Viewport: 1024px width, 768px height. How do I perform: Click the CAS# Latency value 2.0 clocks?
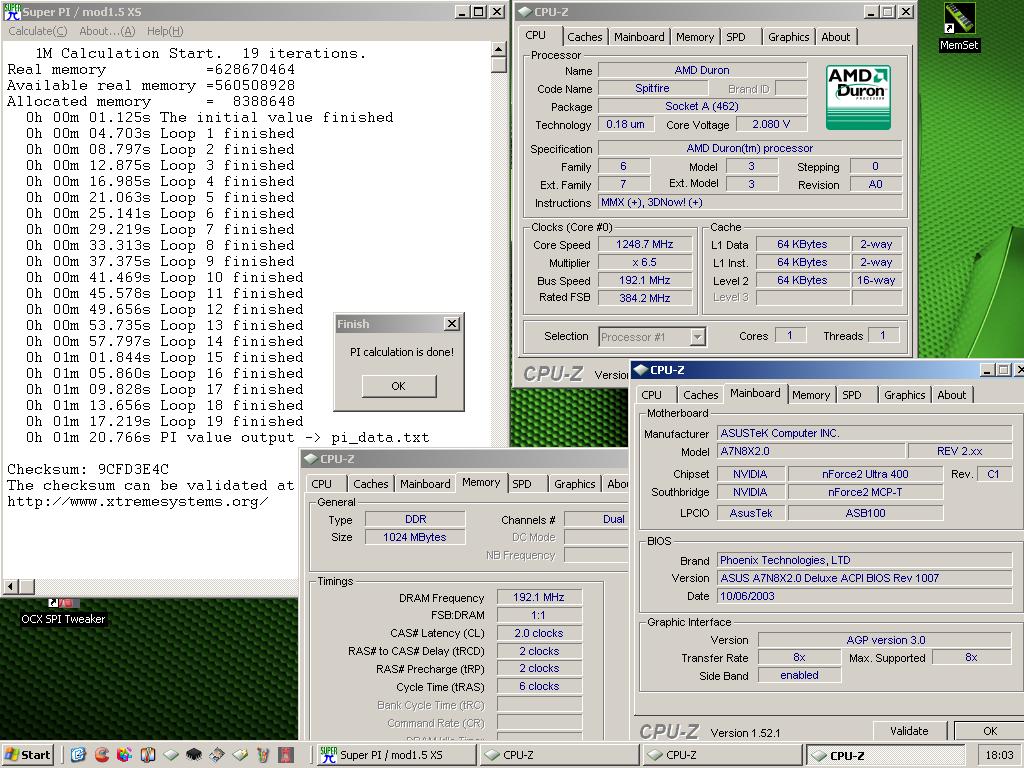[x=539, y=633]
